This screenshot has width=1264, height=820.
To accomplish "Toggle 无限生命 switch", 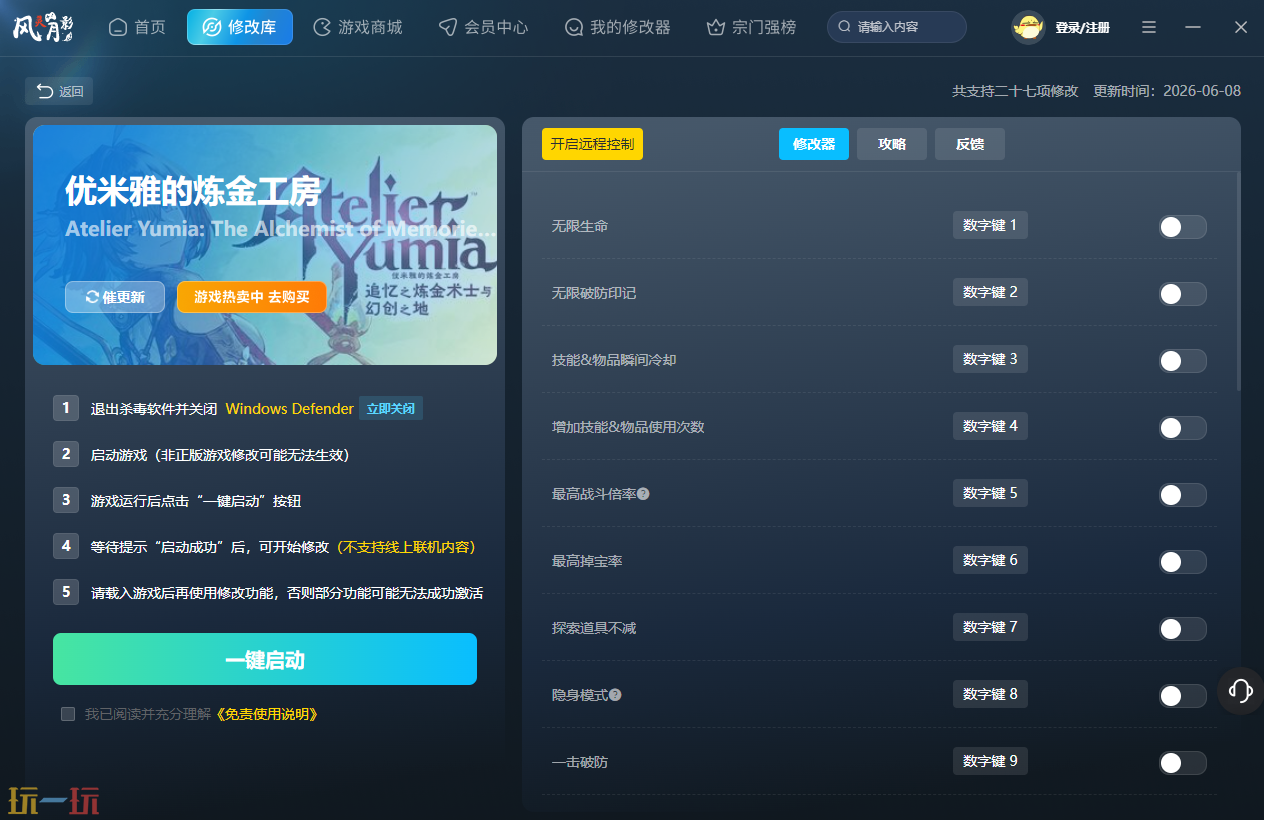I will pyautogui.click(x=1183, y=227).
